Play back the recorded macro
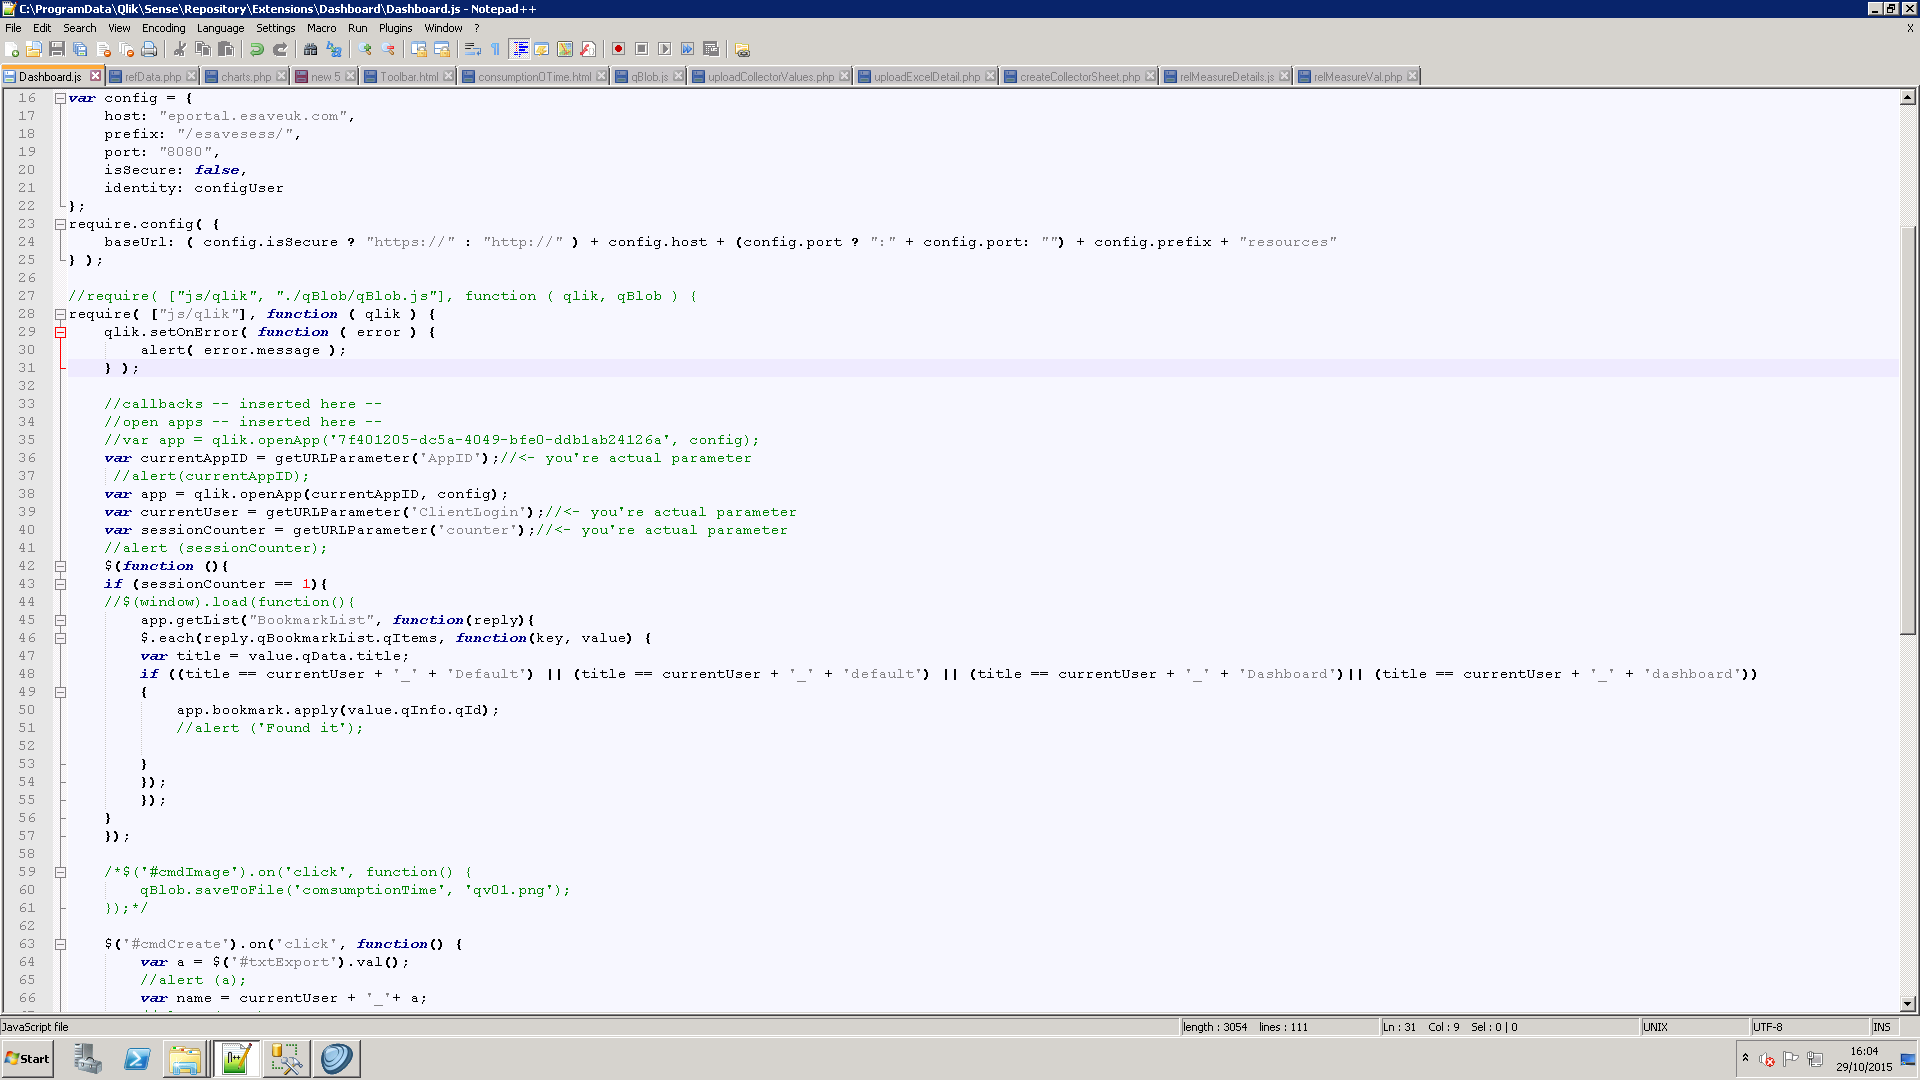 [x=665, y=49]
